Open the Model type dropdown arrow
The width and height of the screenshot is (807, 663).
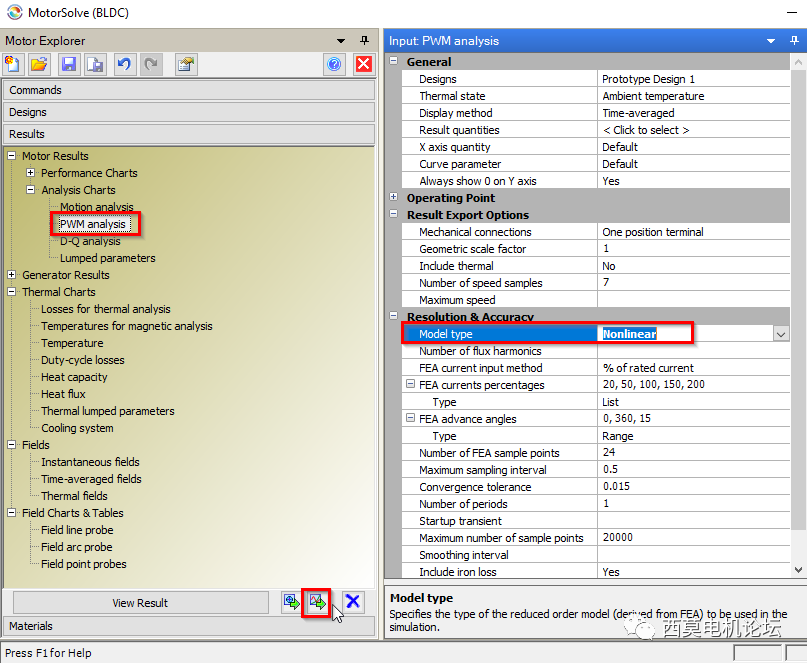(781, 334)
